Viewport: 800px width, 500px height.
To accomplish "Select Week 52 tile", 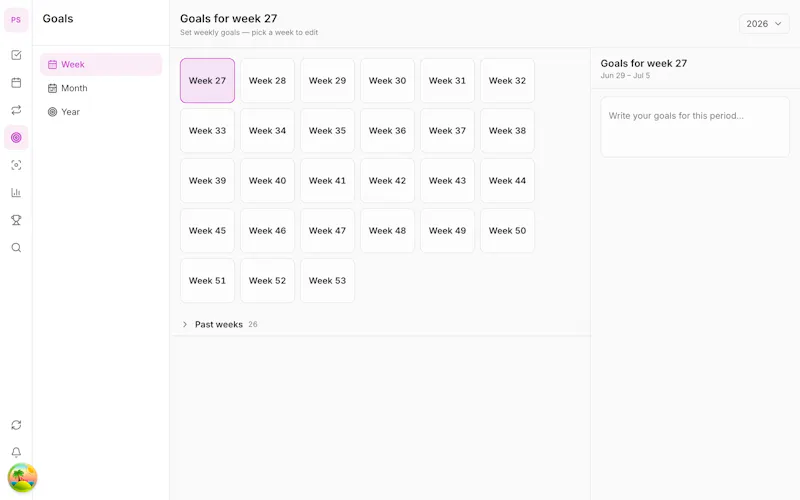I will point(267,281).
